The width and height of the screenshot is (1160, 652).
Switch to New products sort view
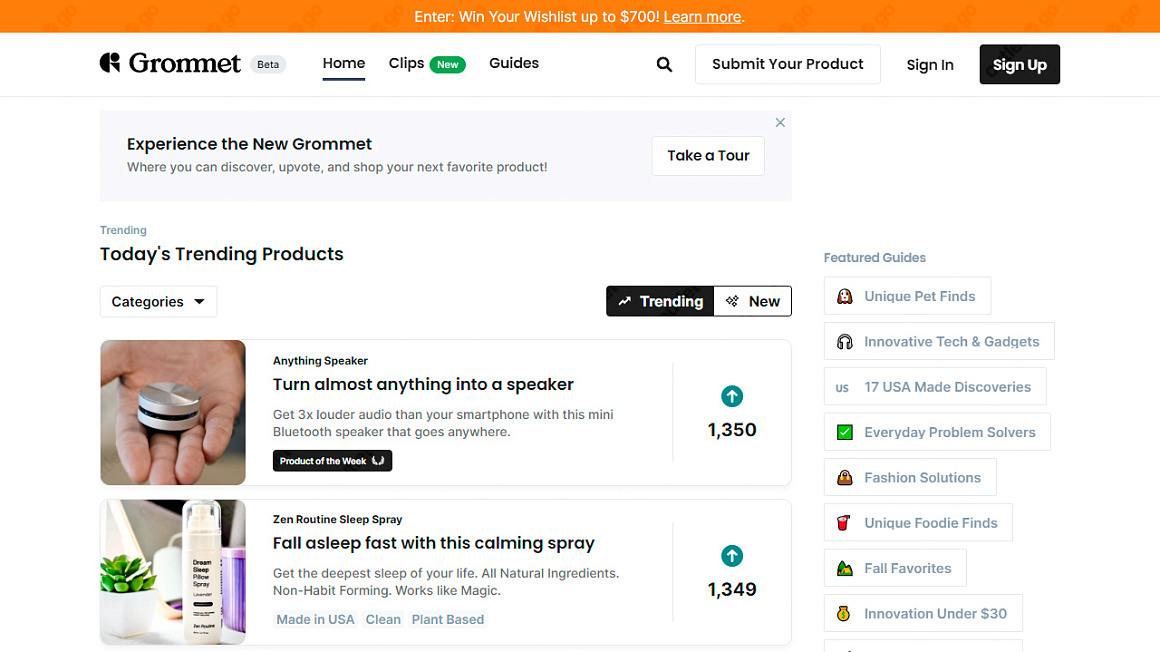[x=752, y=301]
